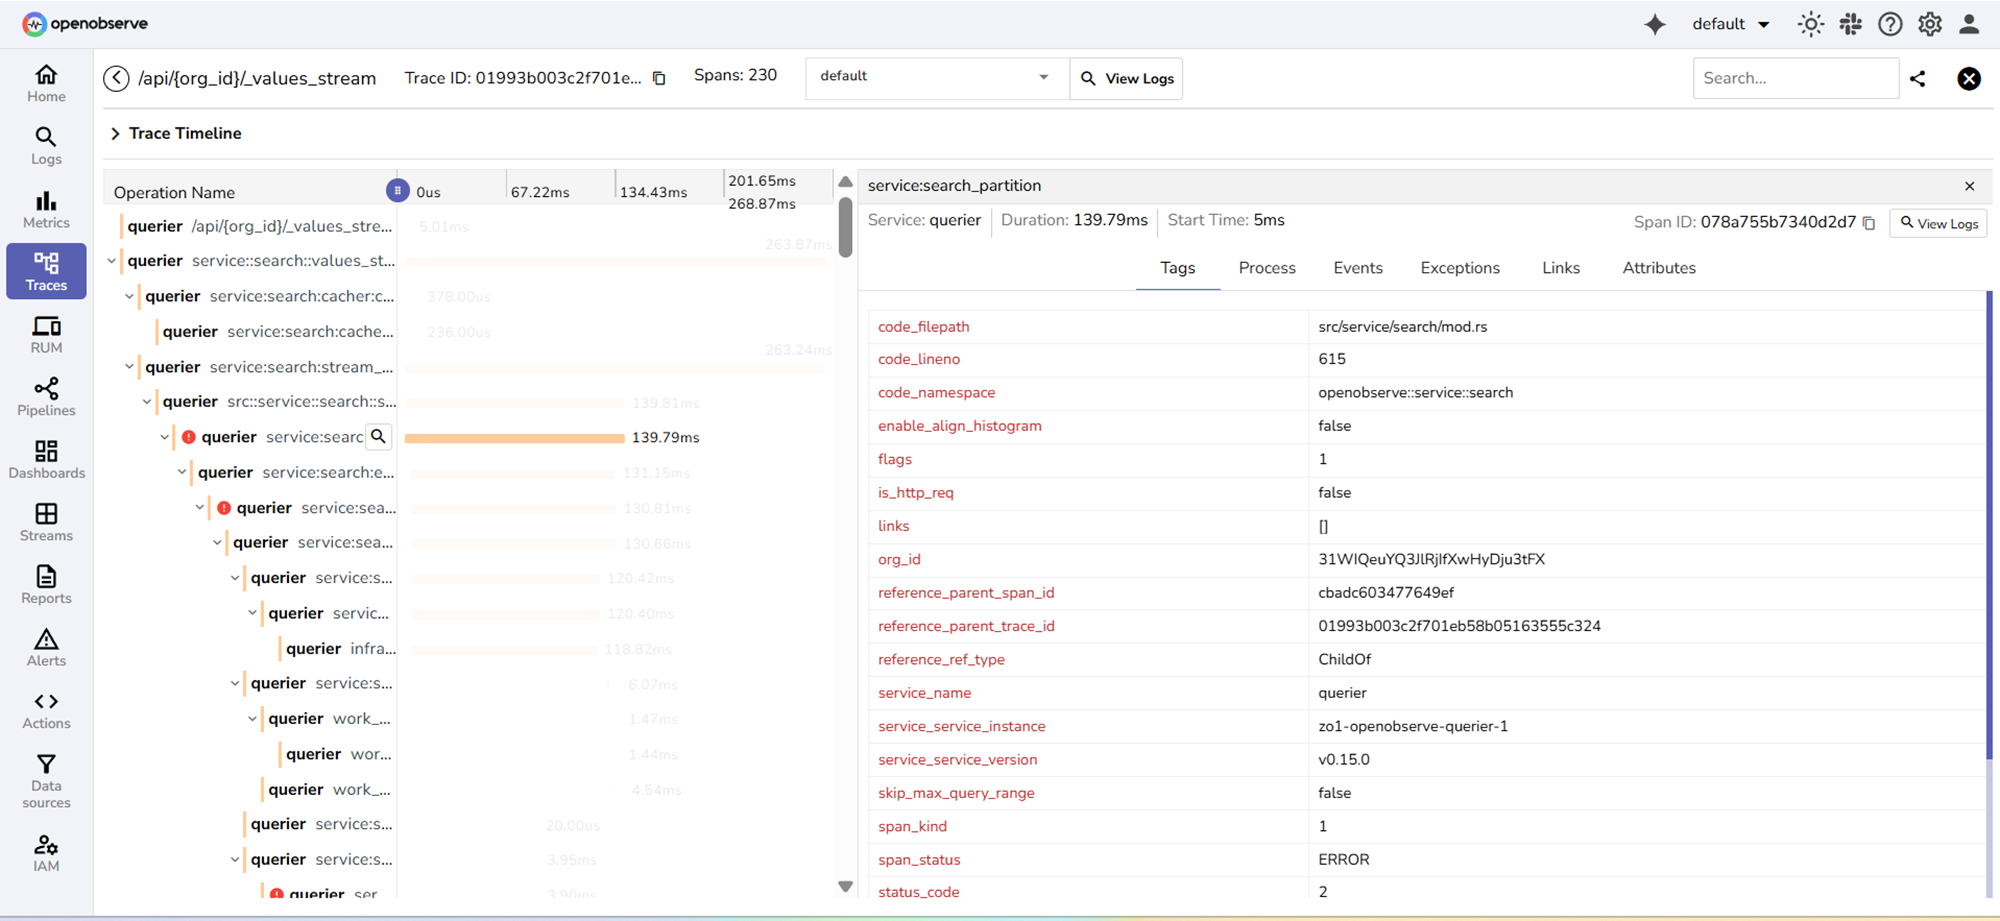2000x921 pixels.
Task: Expand the Trace Timeline section
Action: (116, 133)
